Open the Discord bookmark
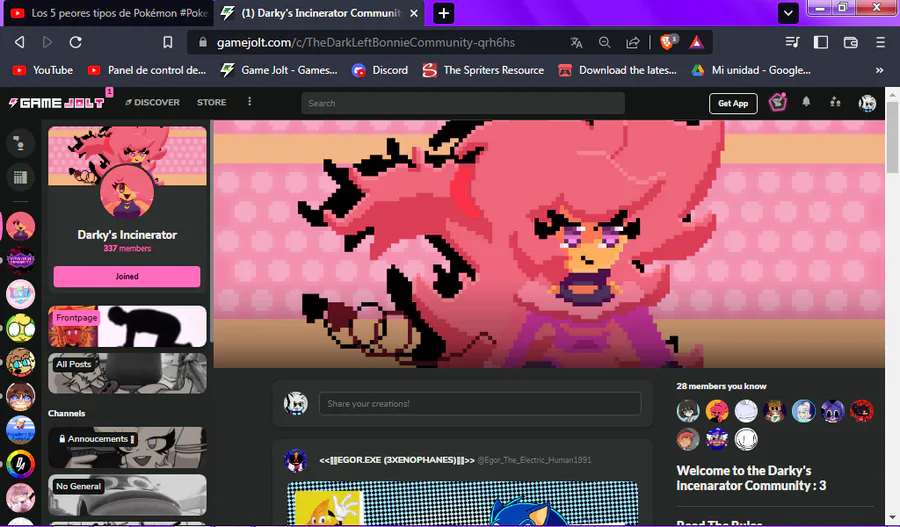This screenshot has width=900, height=527. [x=380, y=70]
